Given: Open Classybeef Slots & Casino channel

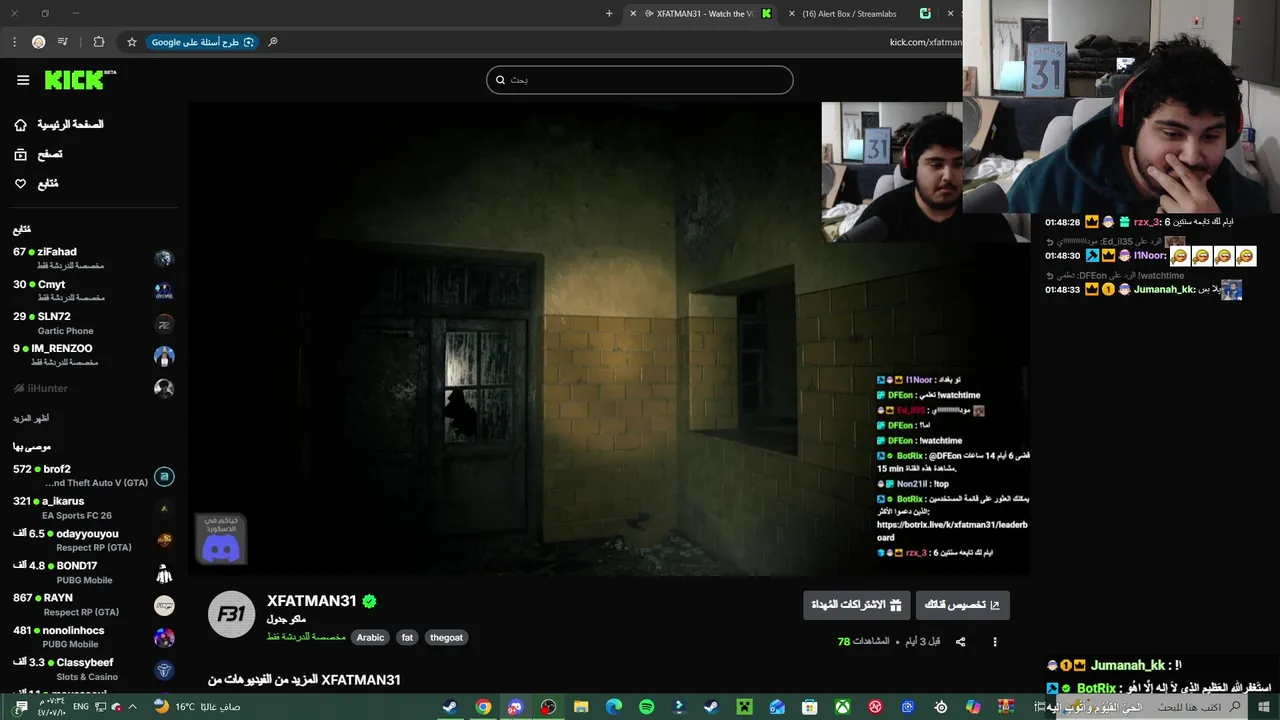Looking at the screenshot, I should 93,669.
